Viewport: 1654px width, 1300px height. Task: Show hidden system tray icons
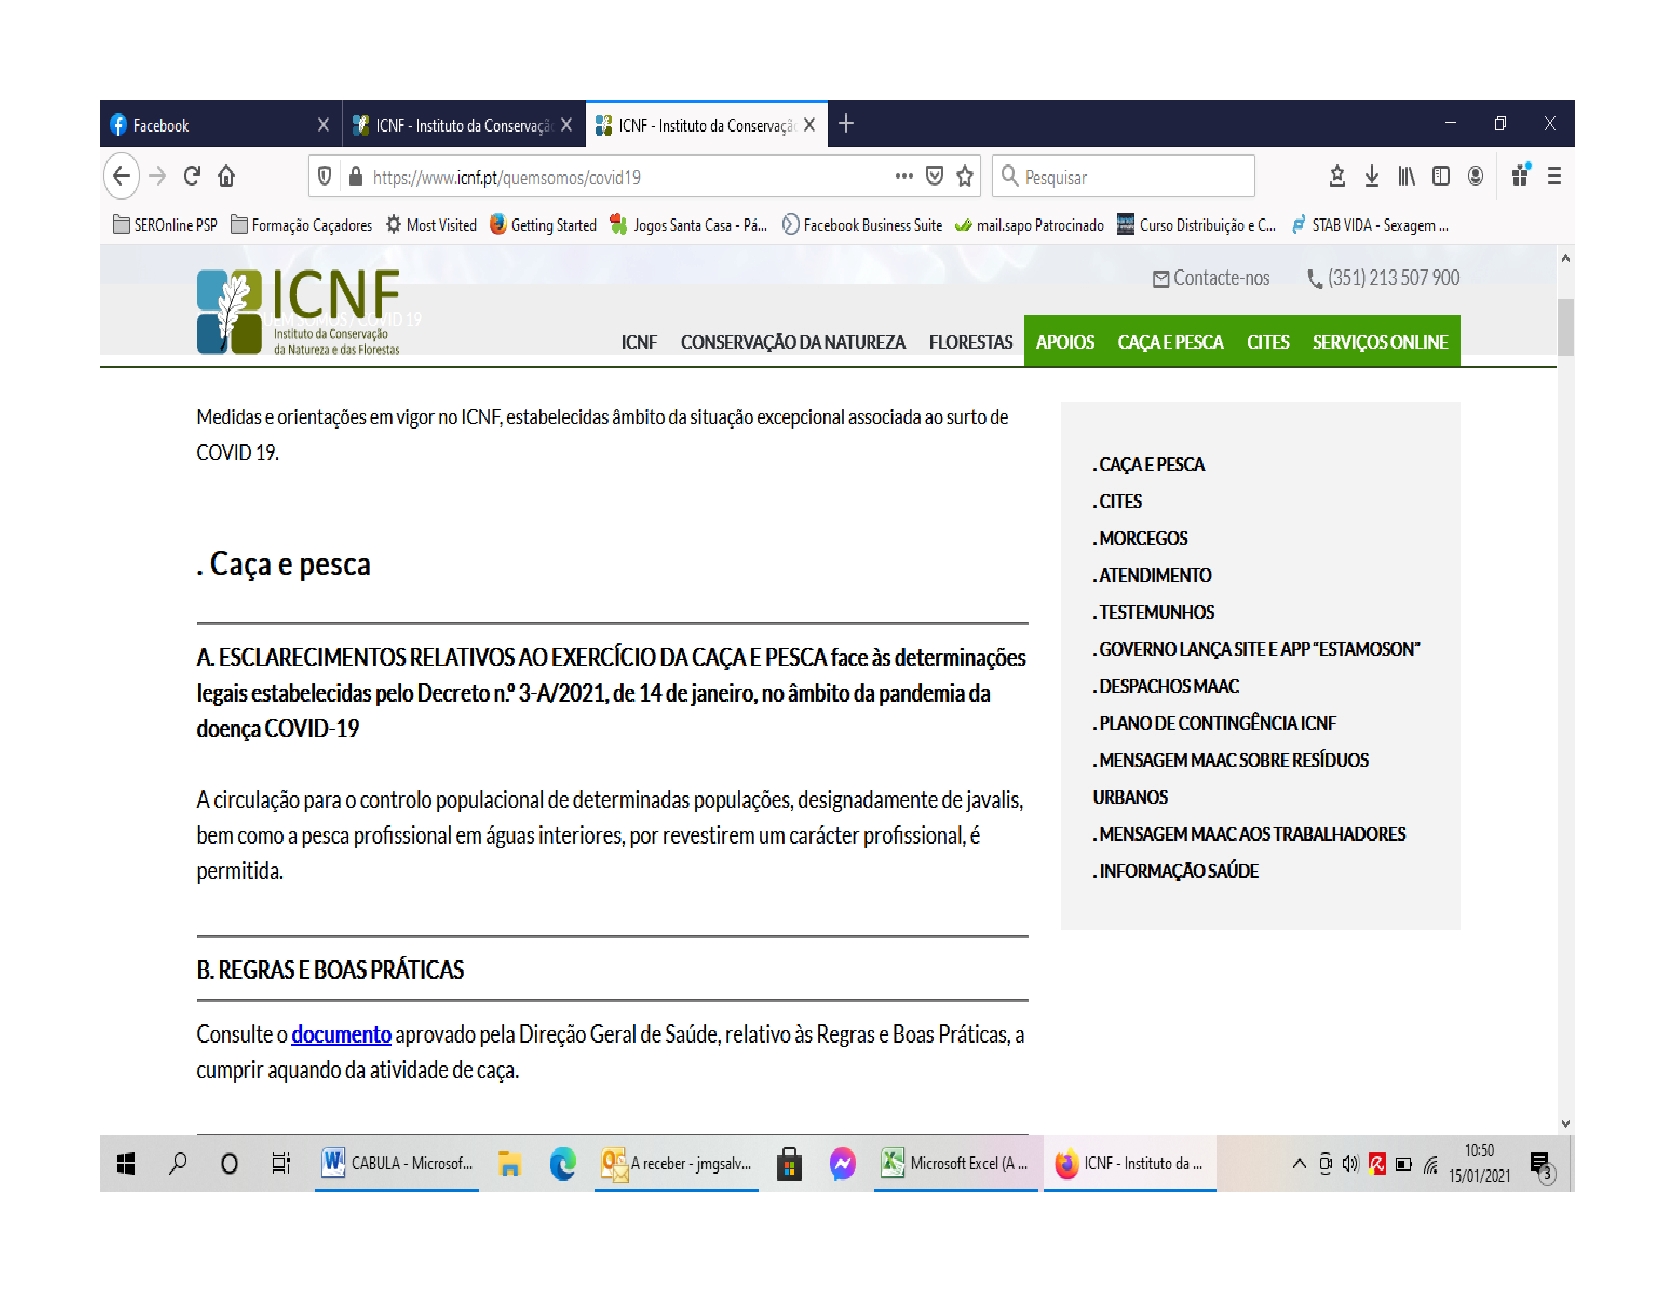click(x=1299, y=1163)
